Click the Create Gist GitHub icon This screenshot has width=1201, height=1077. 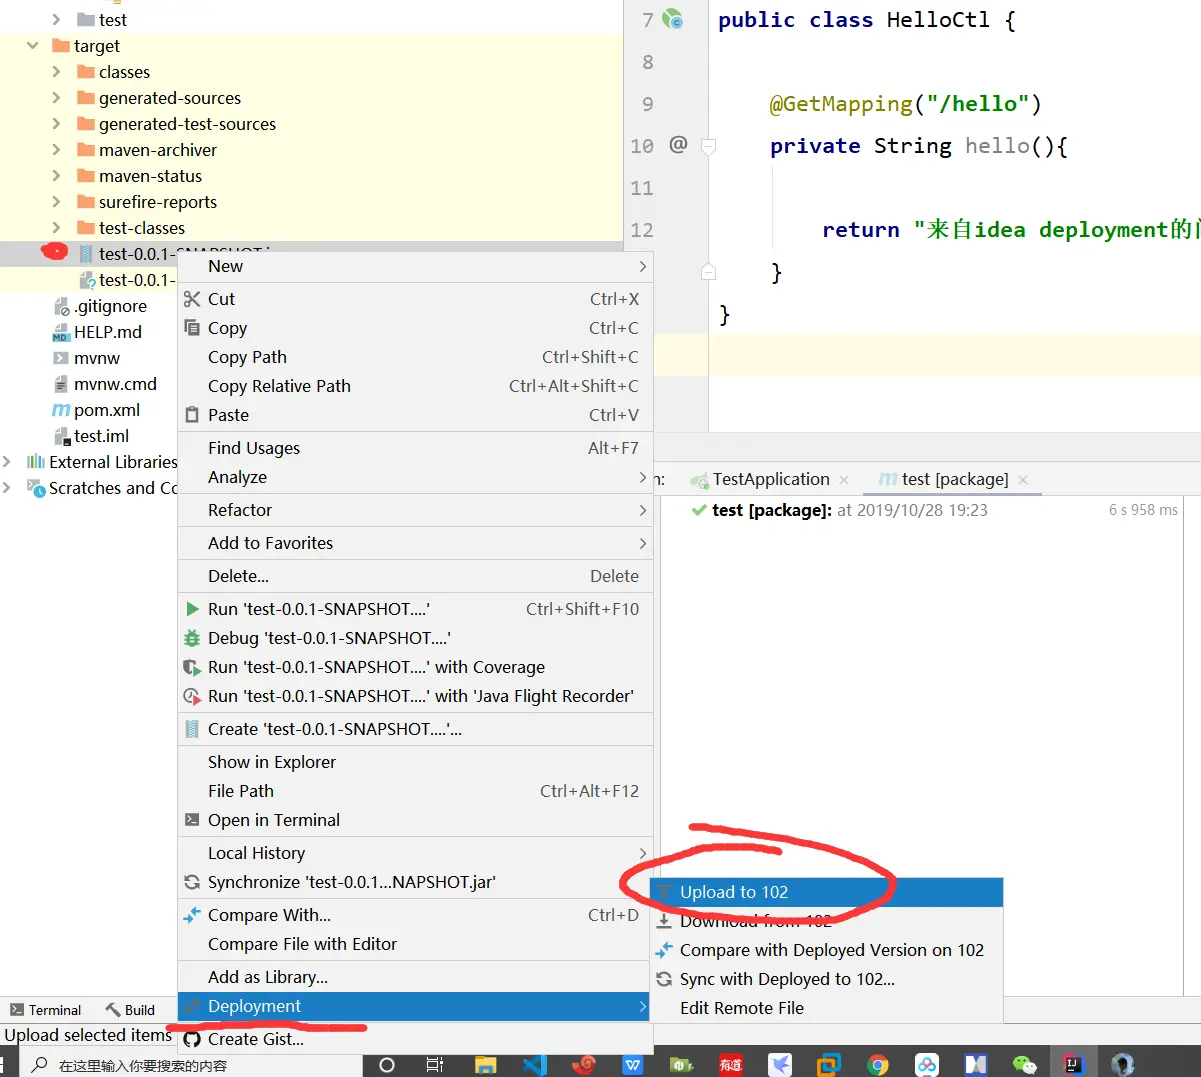pyautogui.click(x=192, y=1039)
